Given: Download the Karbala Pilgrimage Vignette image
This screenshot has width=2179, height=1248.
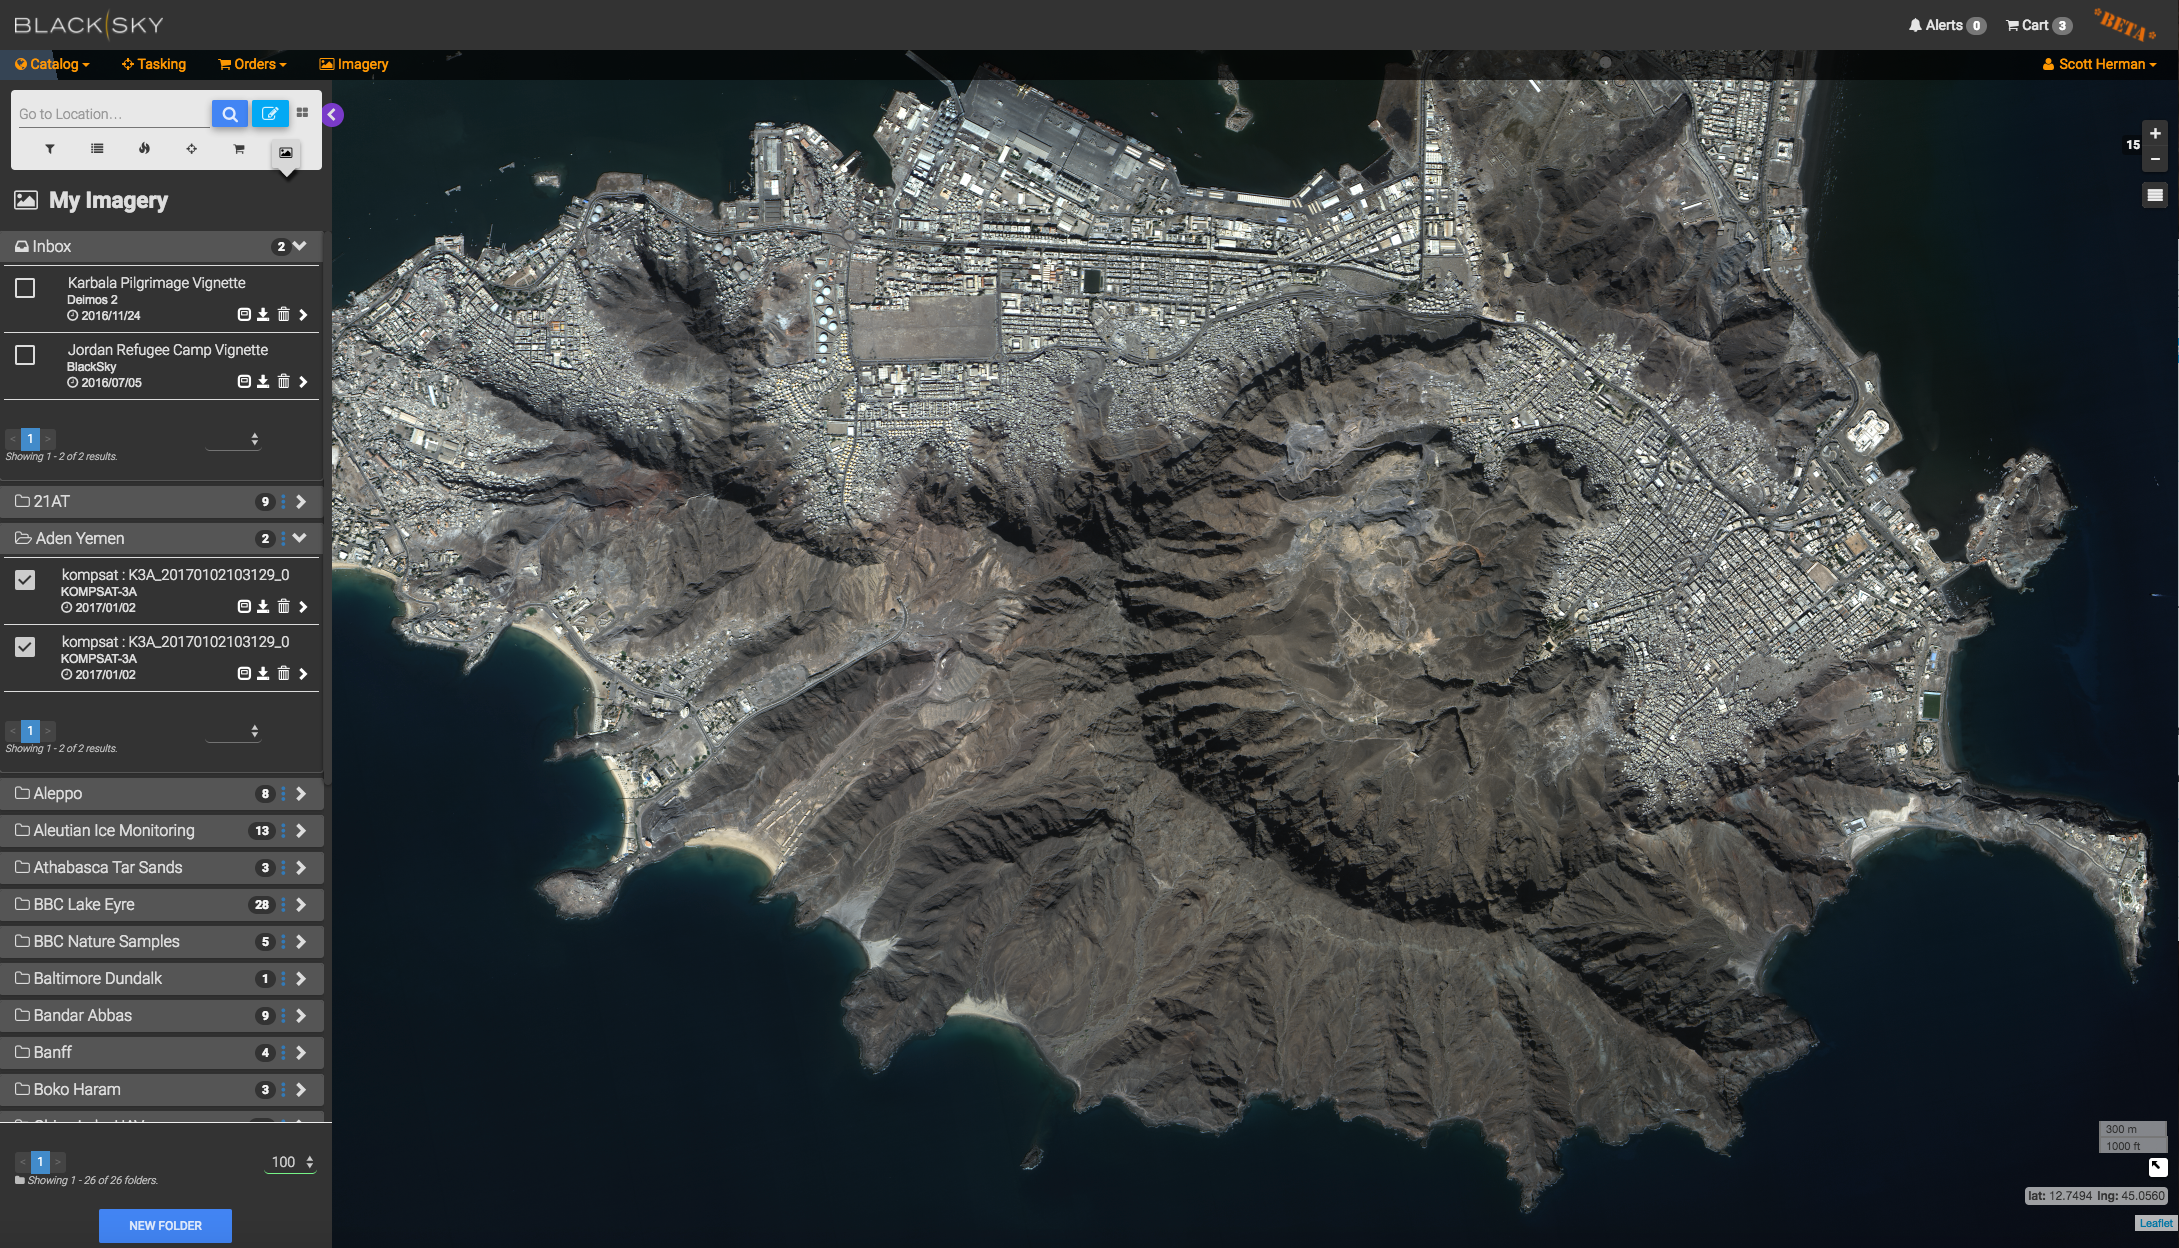Looking at the screenshot, I should click(x=263, y=315).
